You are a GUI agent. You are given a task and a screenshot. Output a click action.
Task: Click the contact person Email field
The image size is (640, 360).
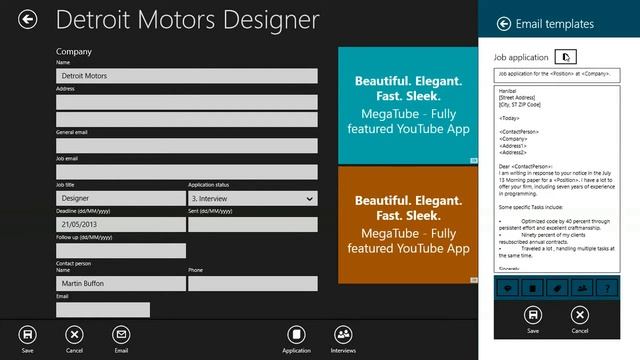[103, 310]
